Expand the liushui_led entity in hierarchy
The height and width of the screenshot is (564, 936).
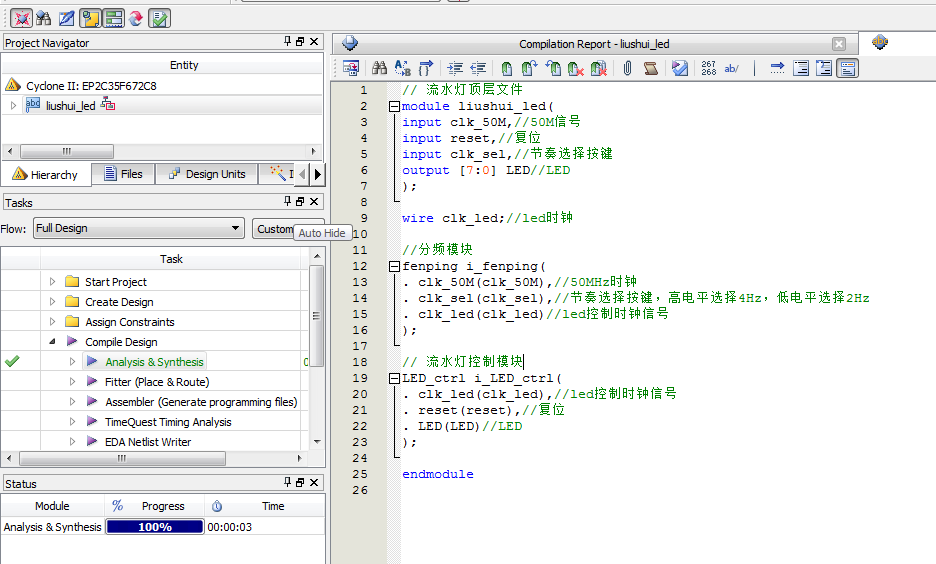coord(13,106)
